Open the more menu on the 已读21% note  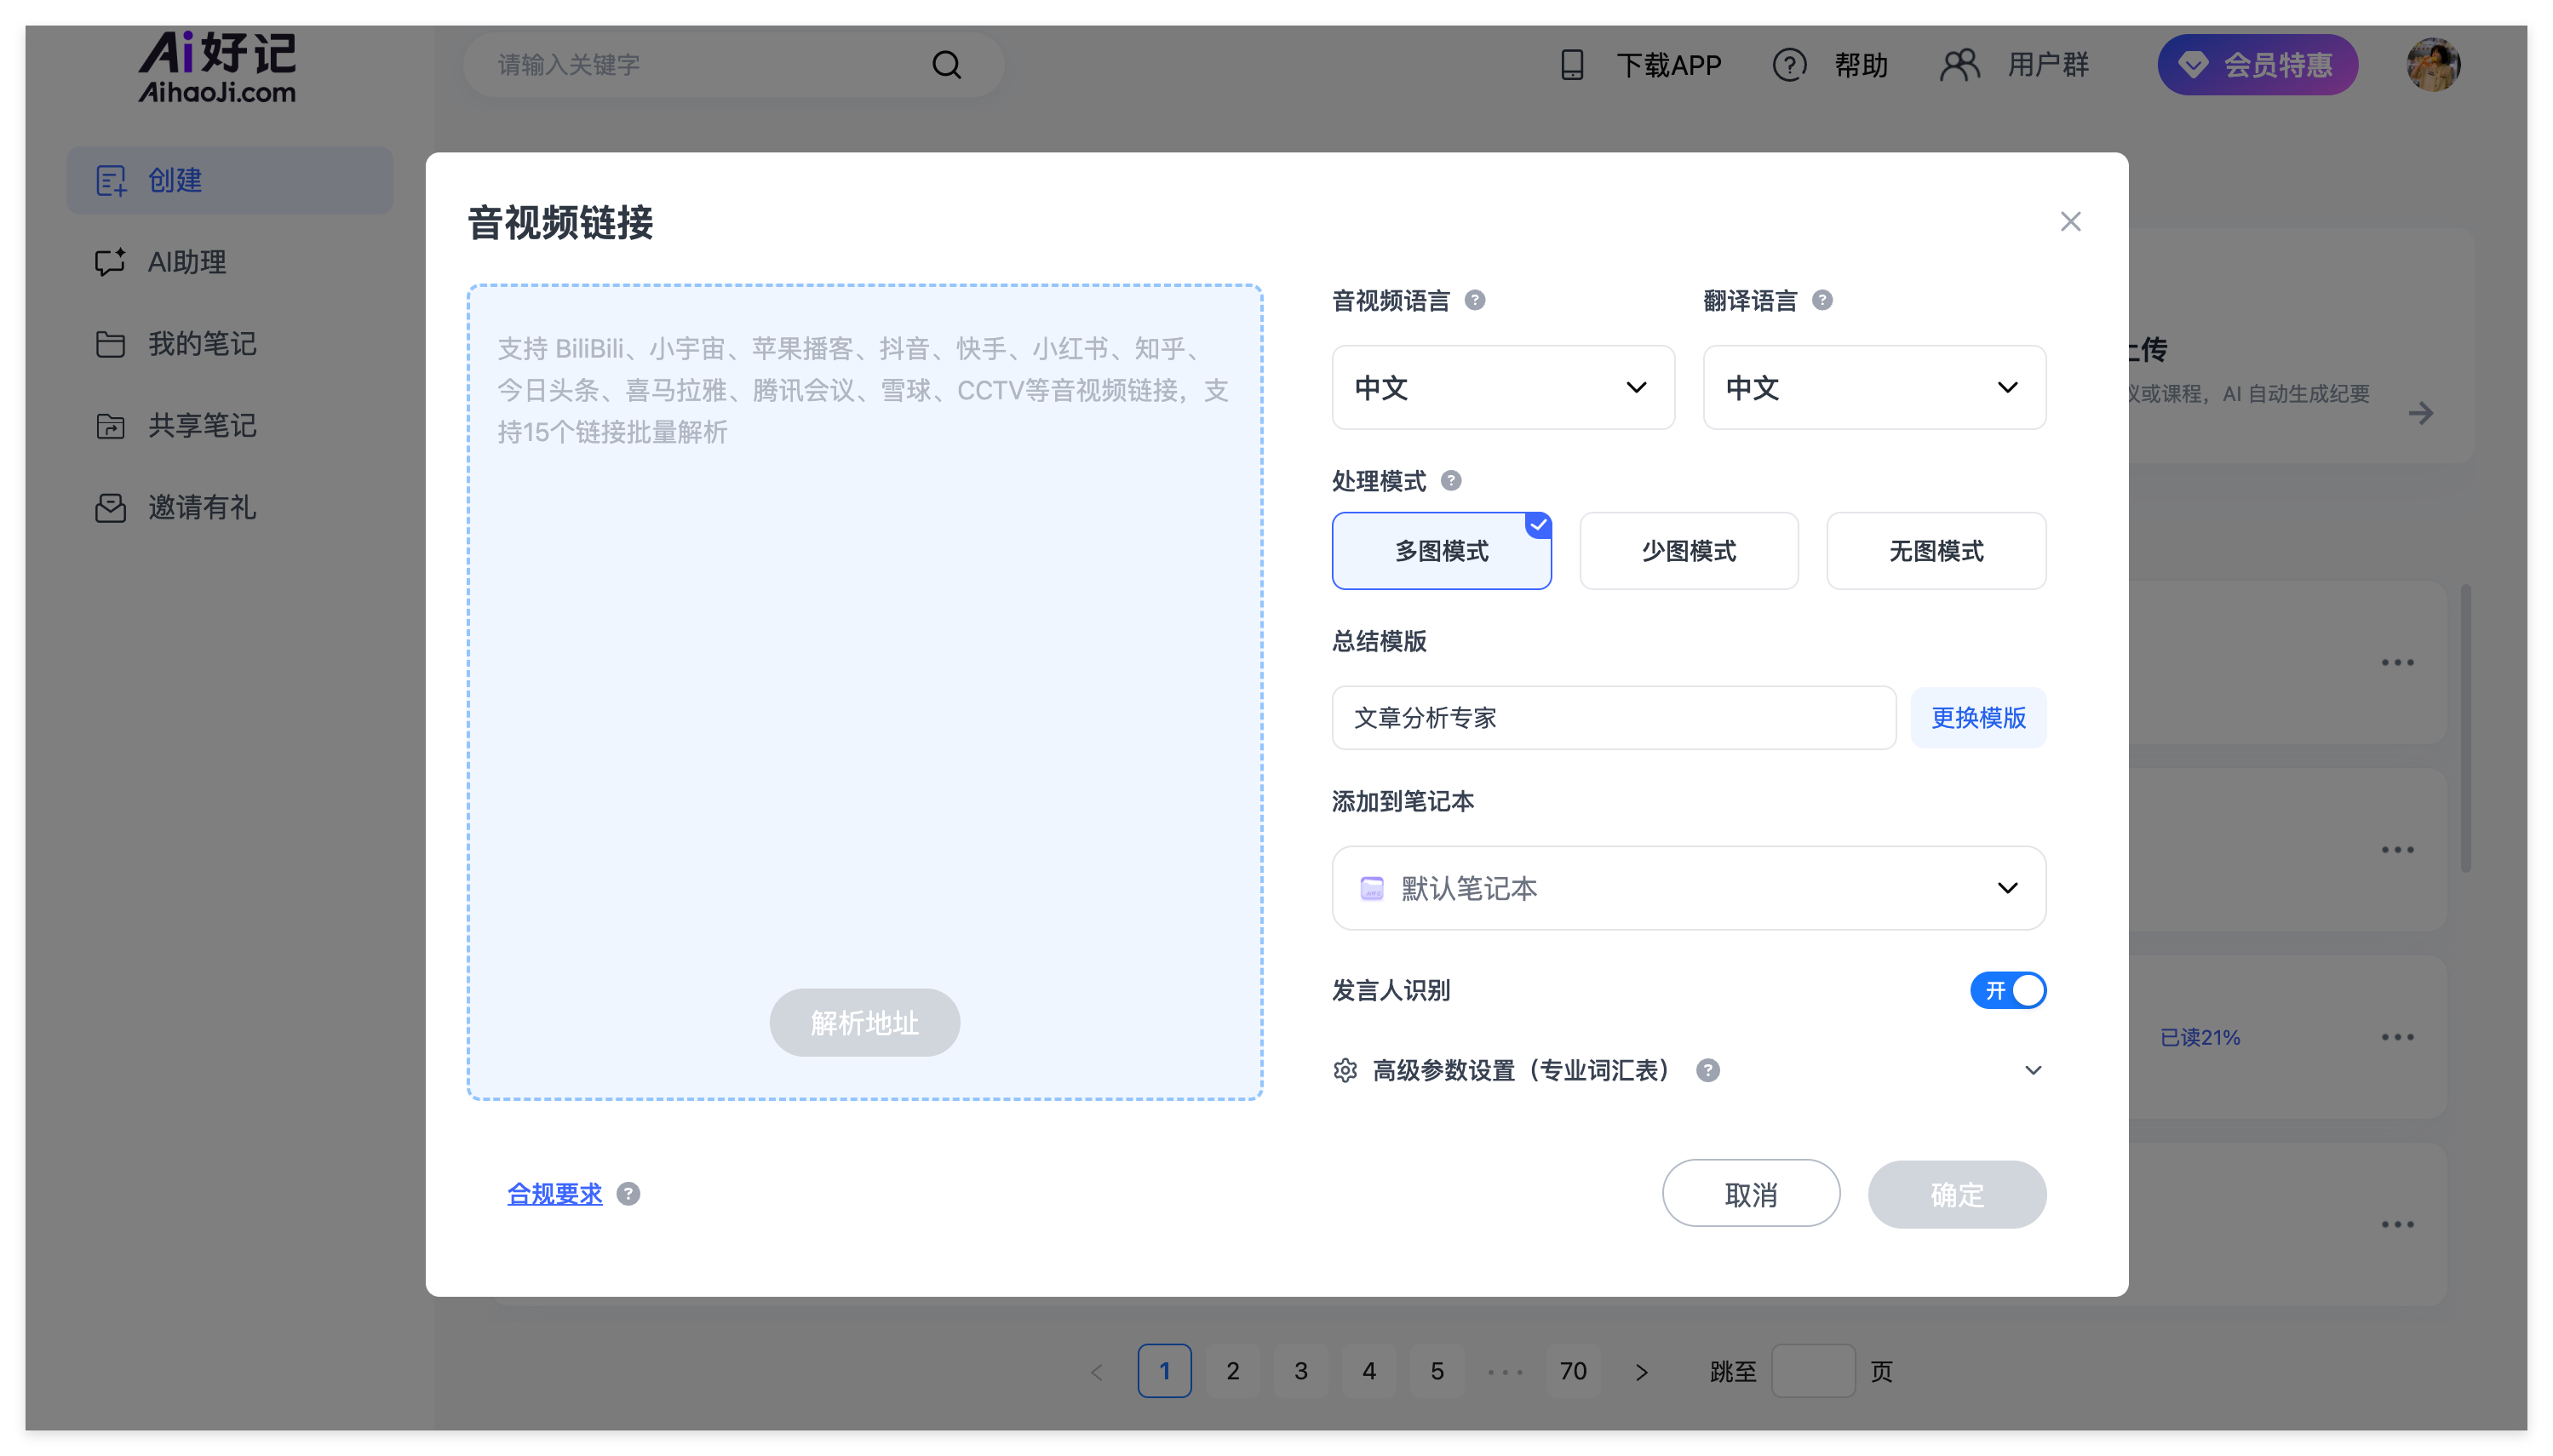[2396, 1037]
